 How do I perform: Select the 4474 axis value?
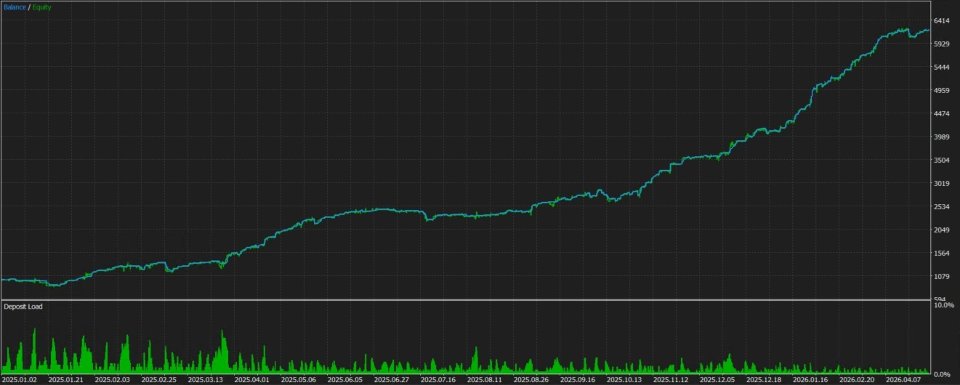coord(941,113)
